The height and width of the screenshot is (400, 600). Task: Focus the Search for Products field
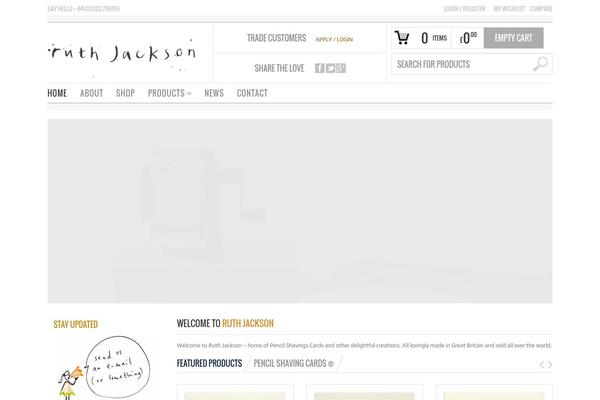[472, 64]
